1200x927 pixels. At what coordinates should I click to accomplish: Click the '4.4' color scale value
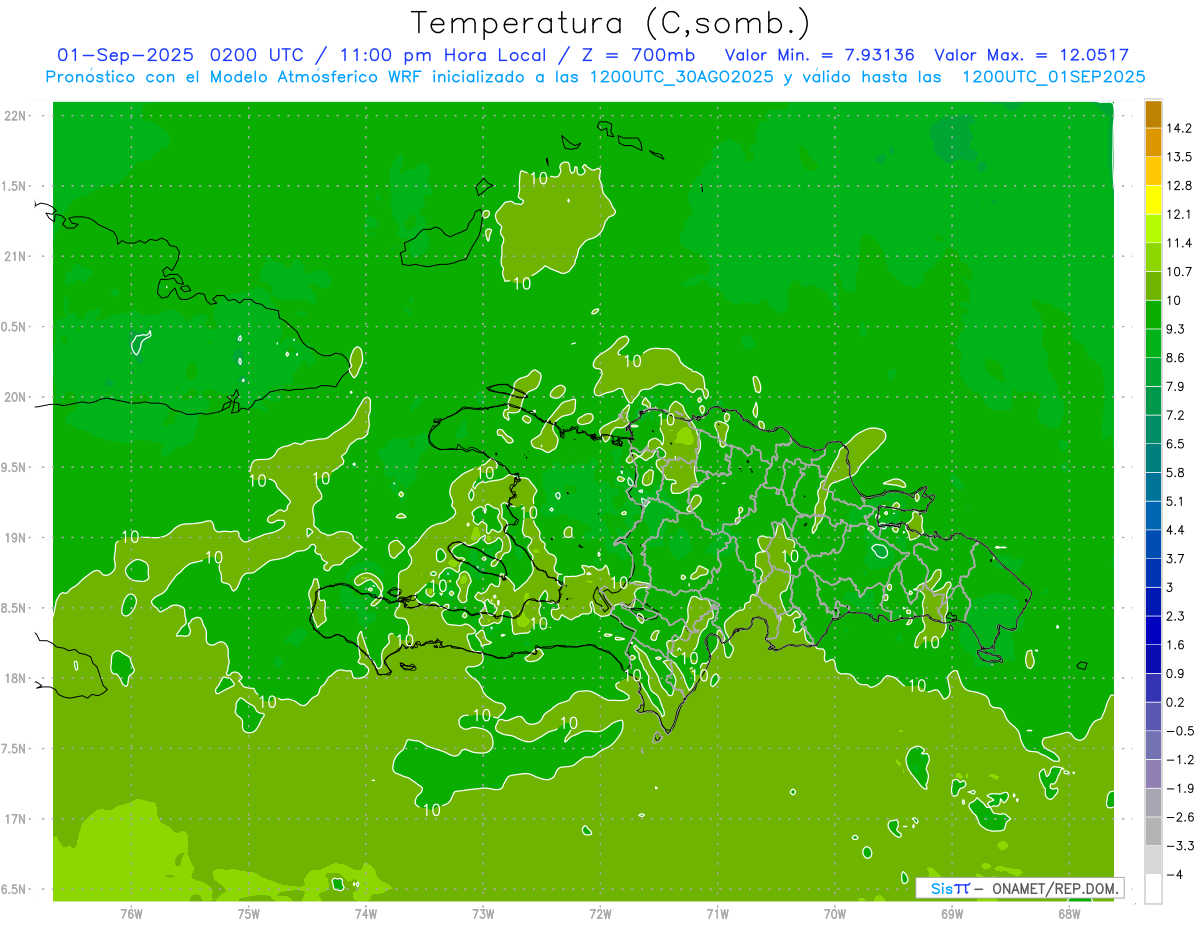pos(1176,530)
